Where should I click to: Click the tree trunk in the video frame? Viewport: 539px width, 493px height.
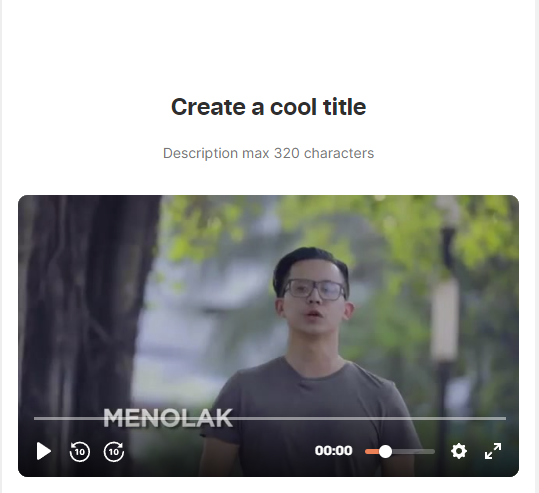86,309
